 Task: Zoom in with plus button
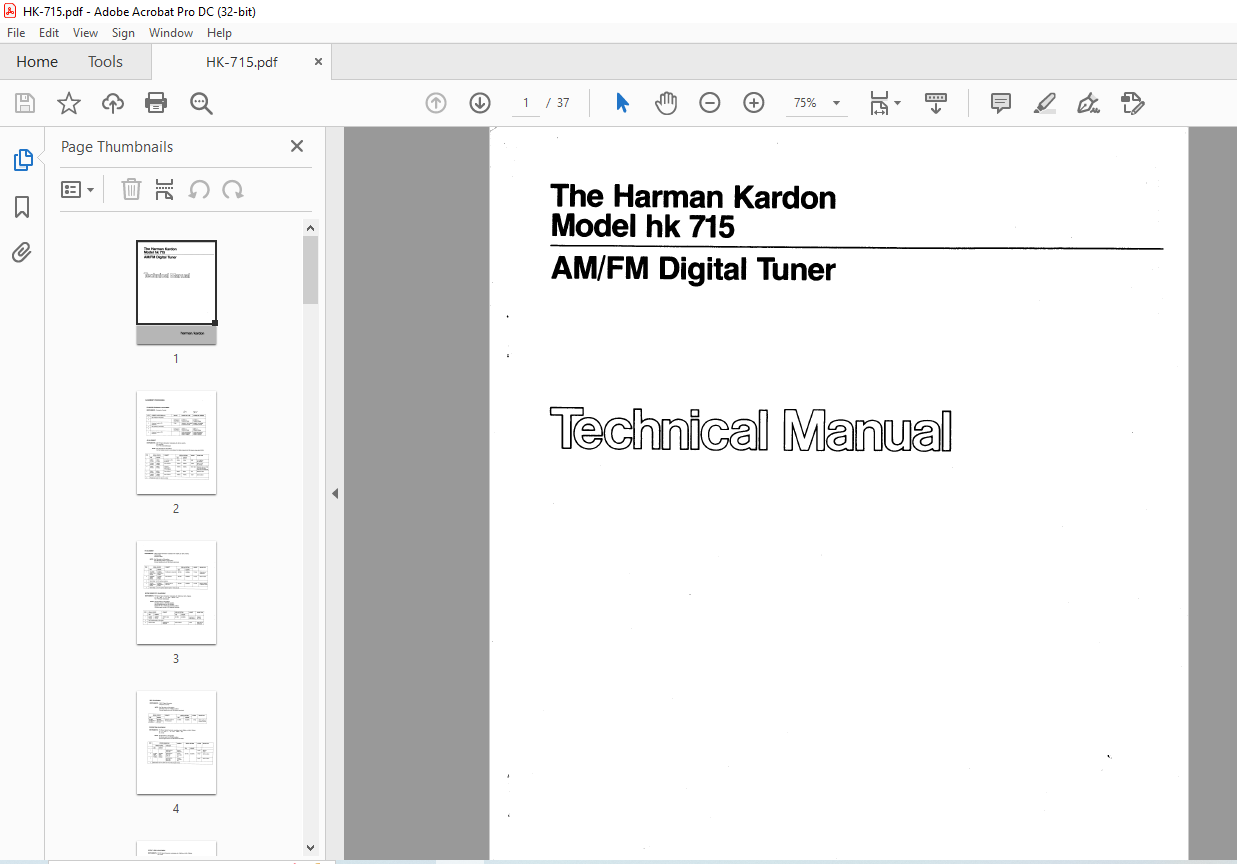754,103
